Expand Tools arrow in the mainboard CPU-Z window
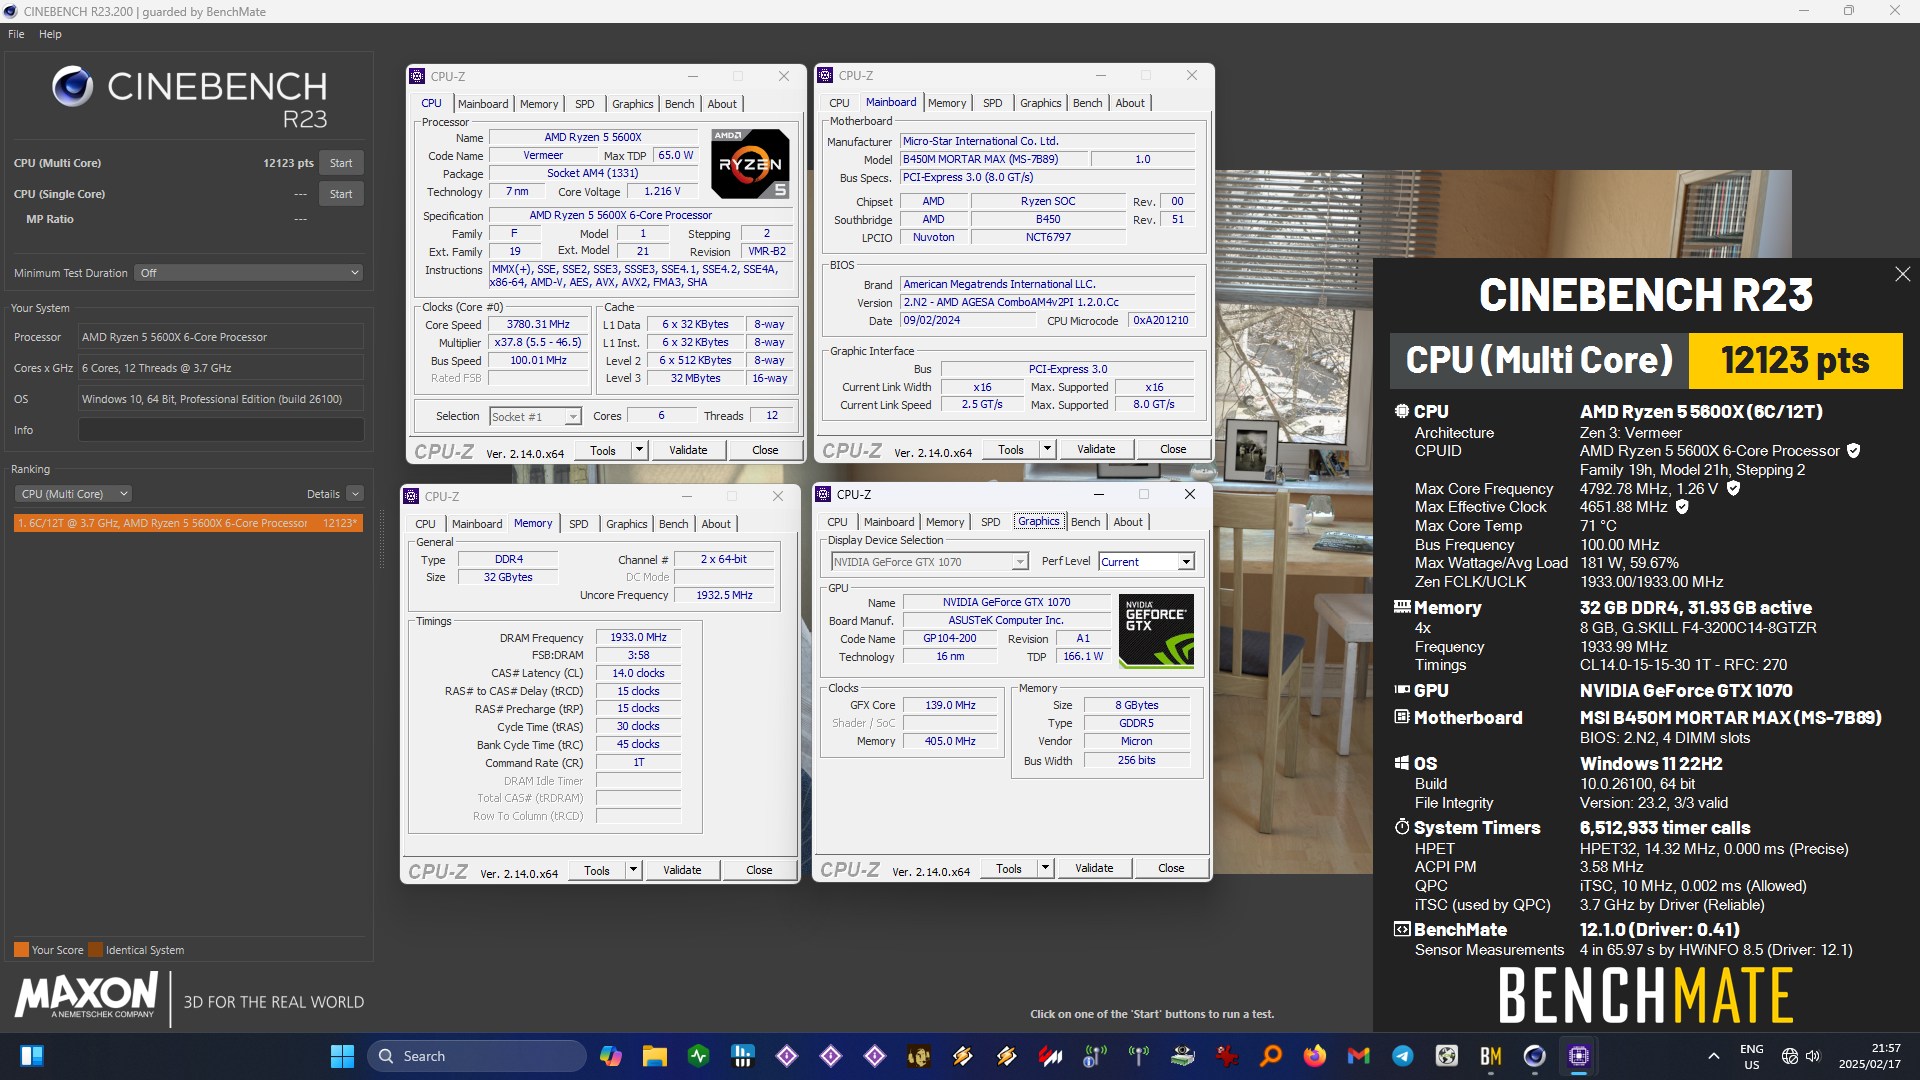 1048,450
